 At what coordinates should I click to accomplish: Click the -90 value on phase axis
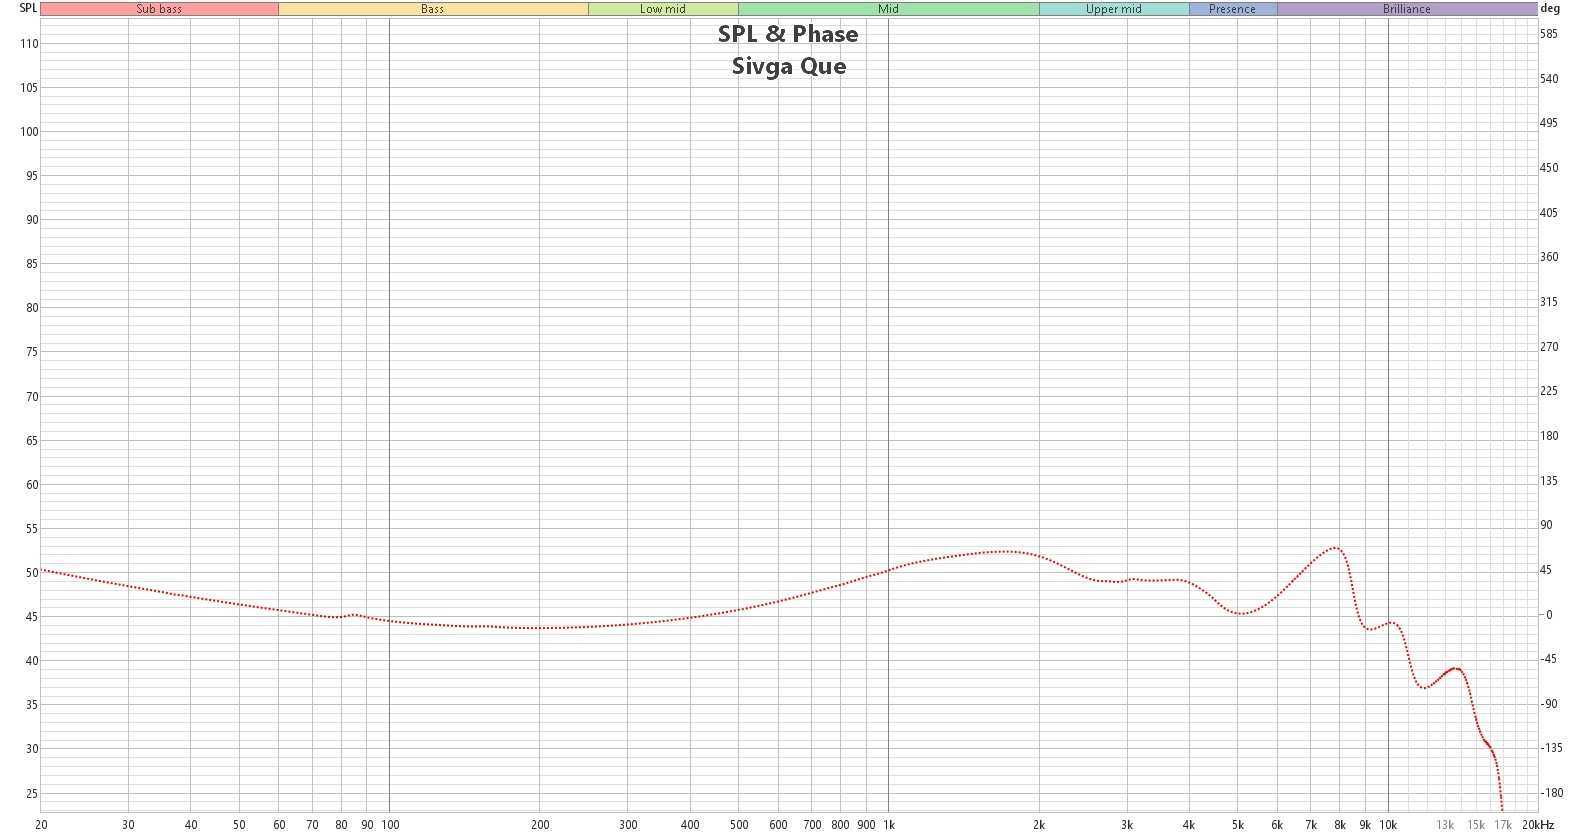pos(1548,704)
